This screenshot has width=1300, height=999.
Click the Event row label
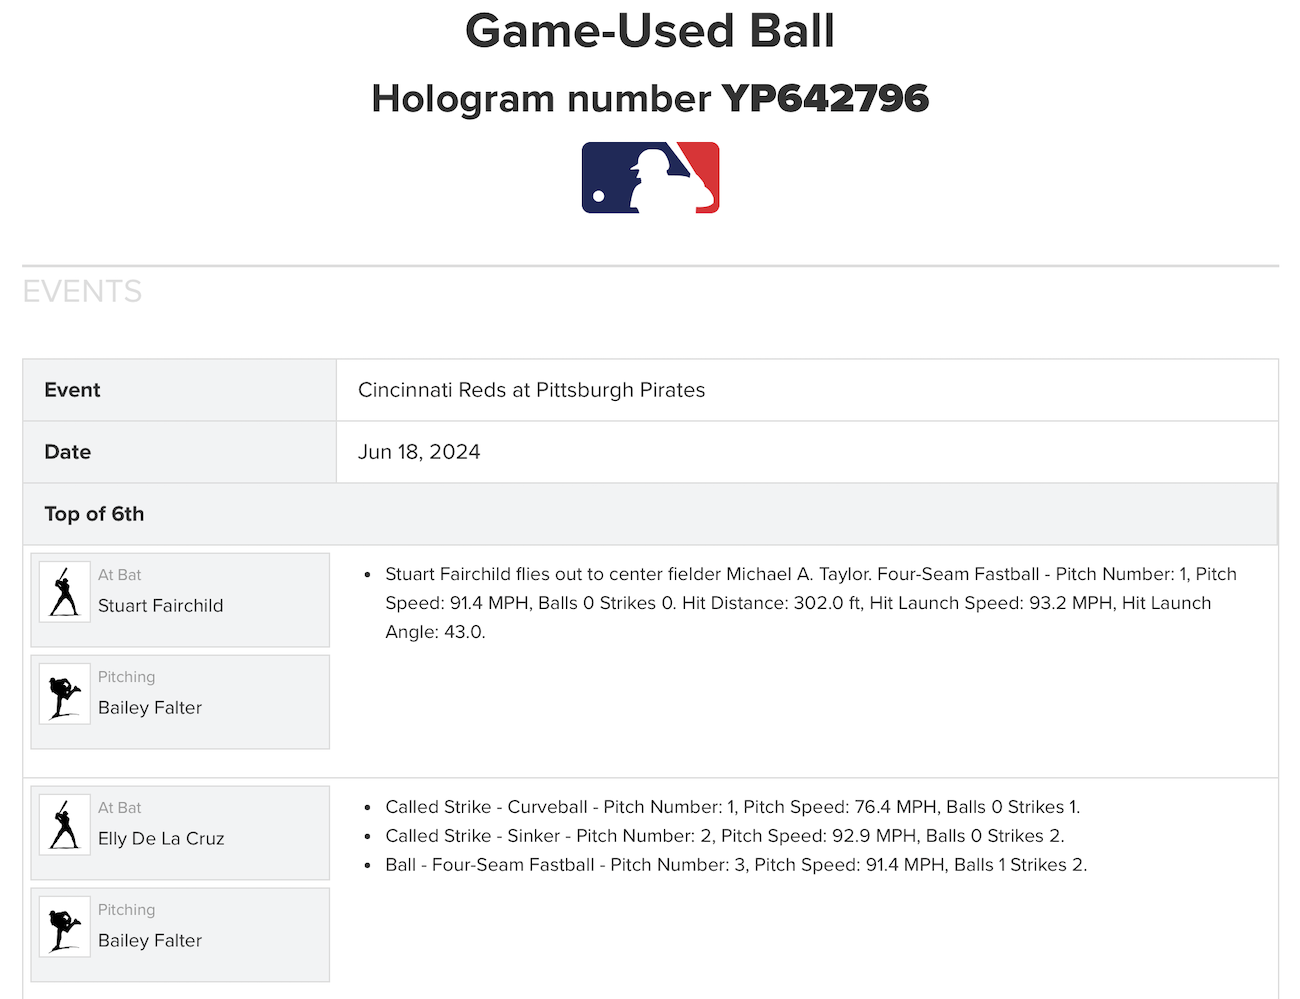(72, 390)
